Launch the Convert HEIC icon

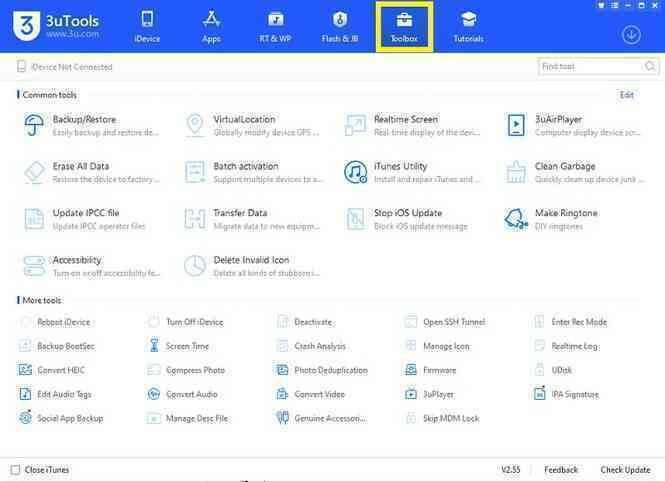(25, 370)
